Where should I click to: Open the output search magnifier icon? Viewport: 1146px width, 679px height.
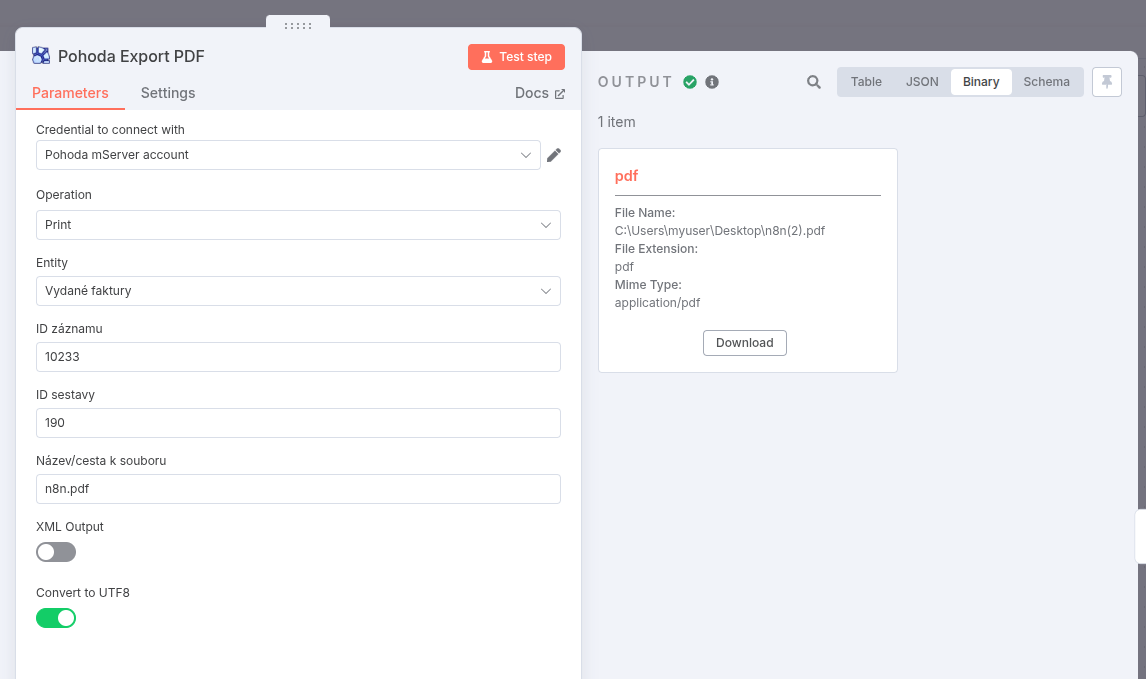pos(813,82)
